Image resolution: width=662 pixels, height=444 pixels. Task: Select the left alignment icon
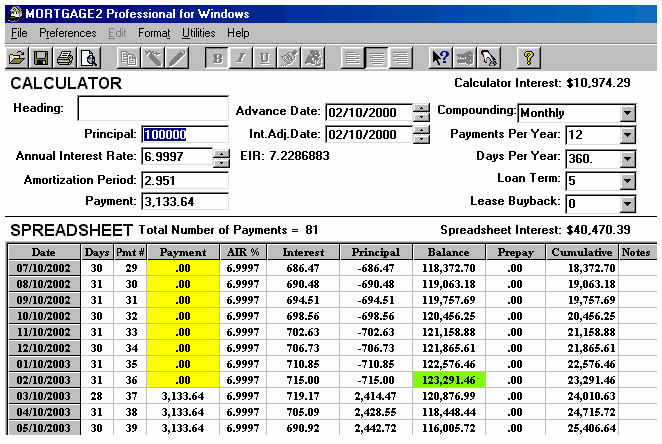click(353, 57)
